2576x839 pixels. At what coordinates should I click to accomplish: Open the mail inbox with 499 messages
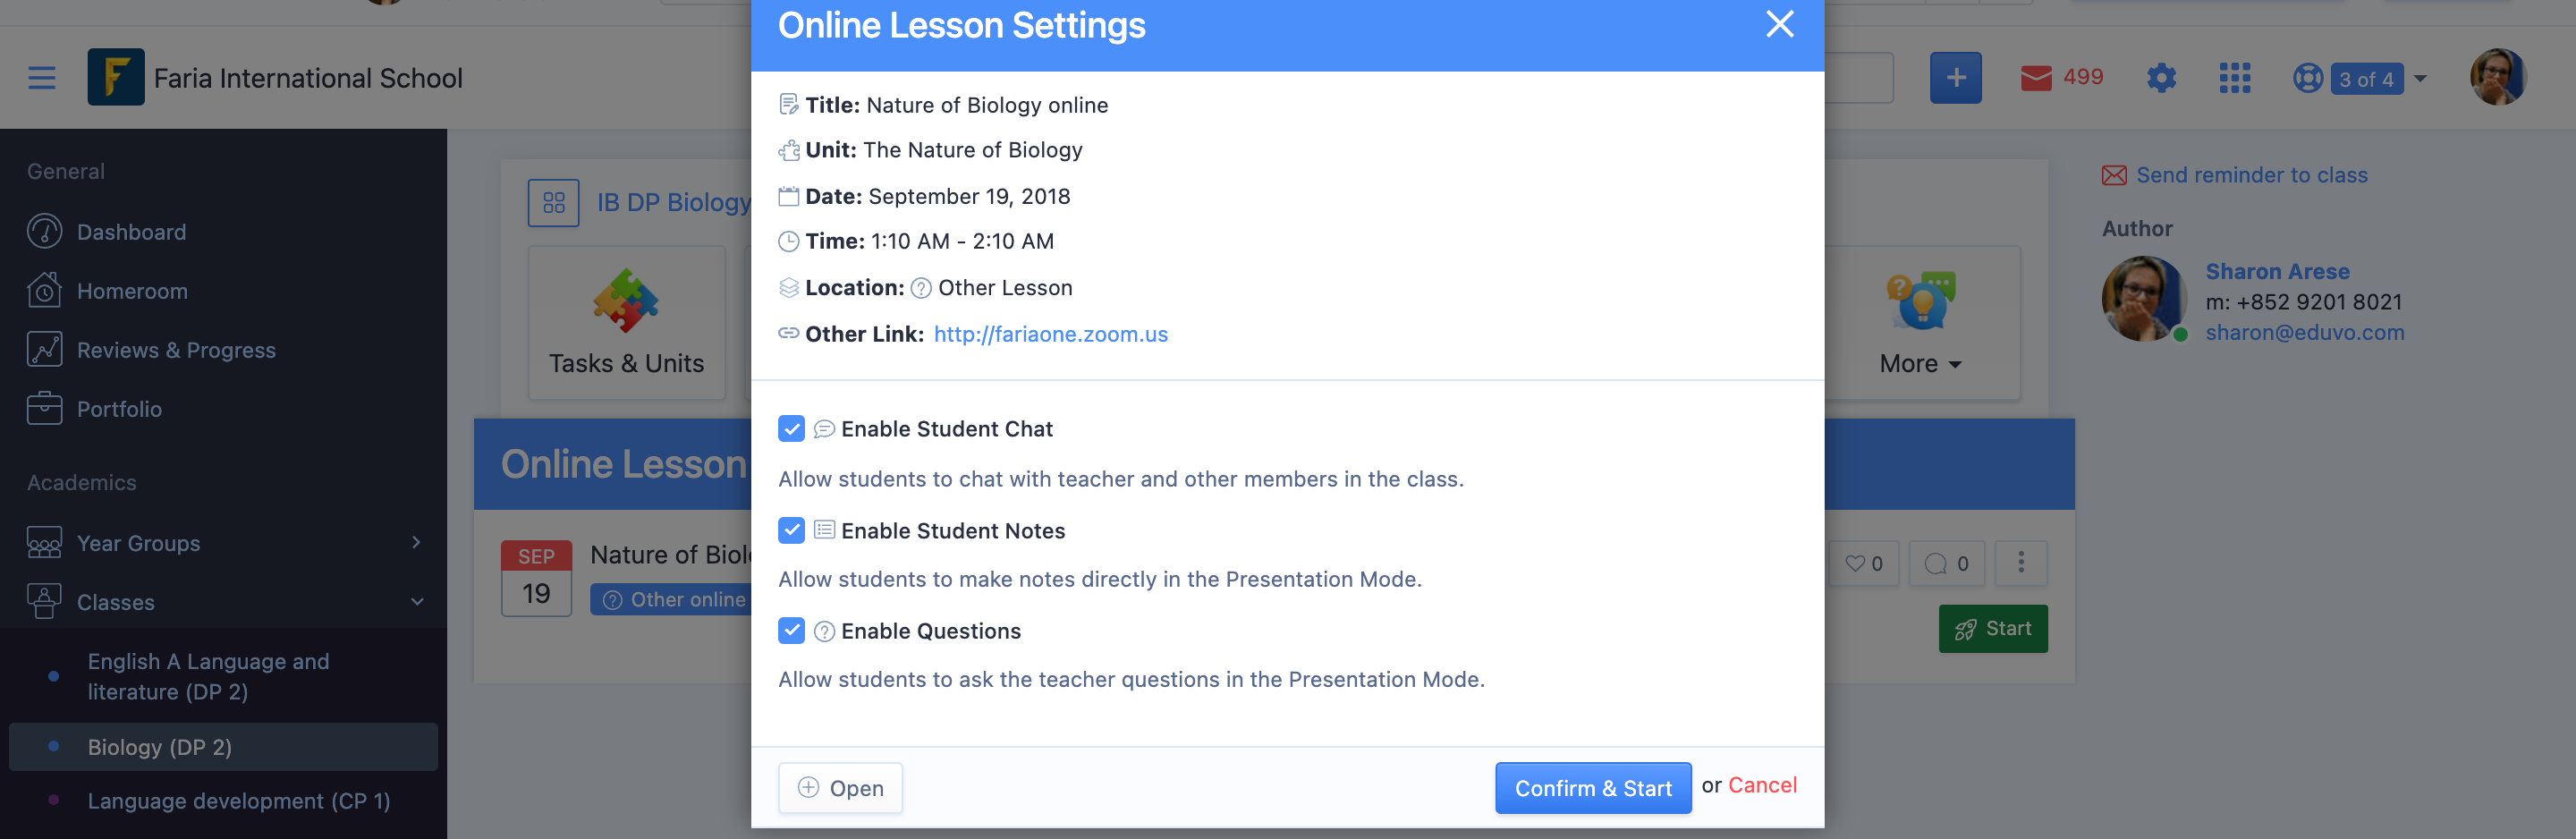[x=2060, y=77]
